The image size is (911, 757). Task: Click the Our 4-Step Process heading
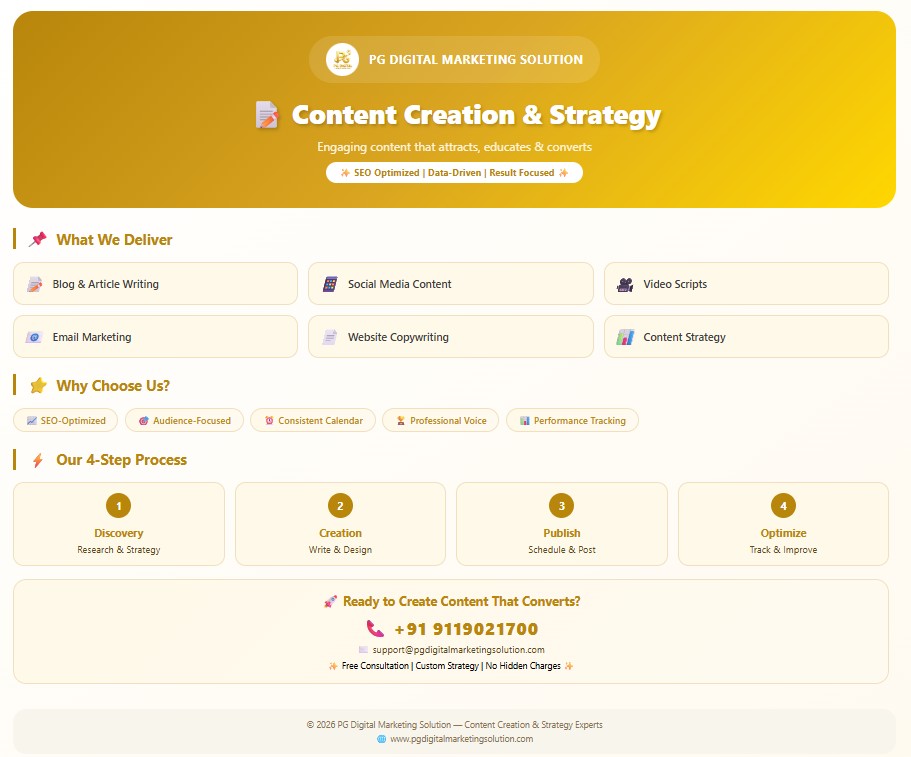point(121,460)
